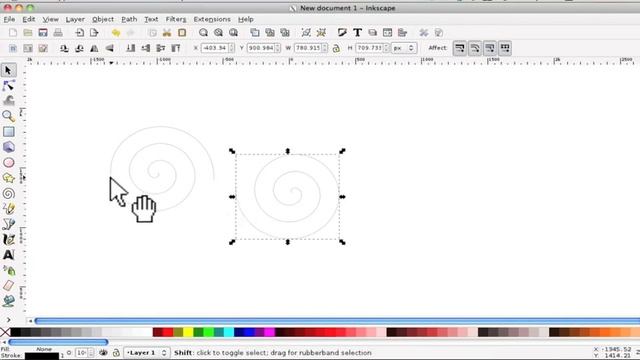Open the Extensions menu
The height and width of the screenshot is (360, 640).
[212, 19]
